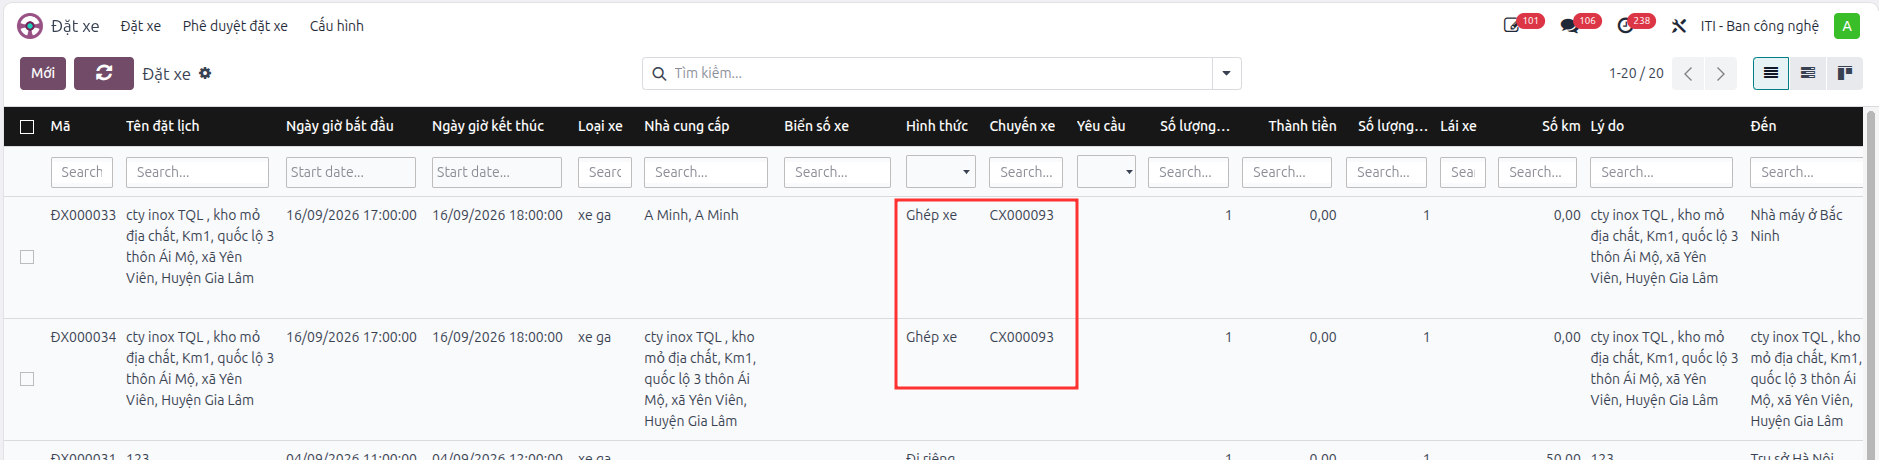The width and height of the screenshot is (1879, 460).
Task: Focus the Biển số xe search filter
Action: tap(837, 172)
